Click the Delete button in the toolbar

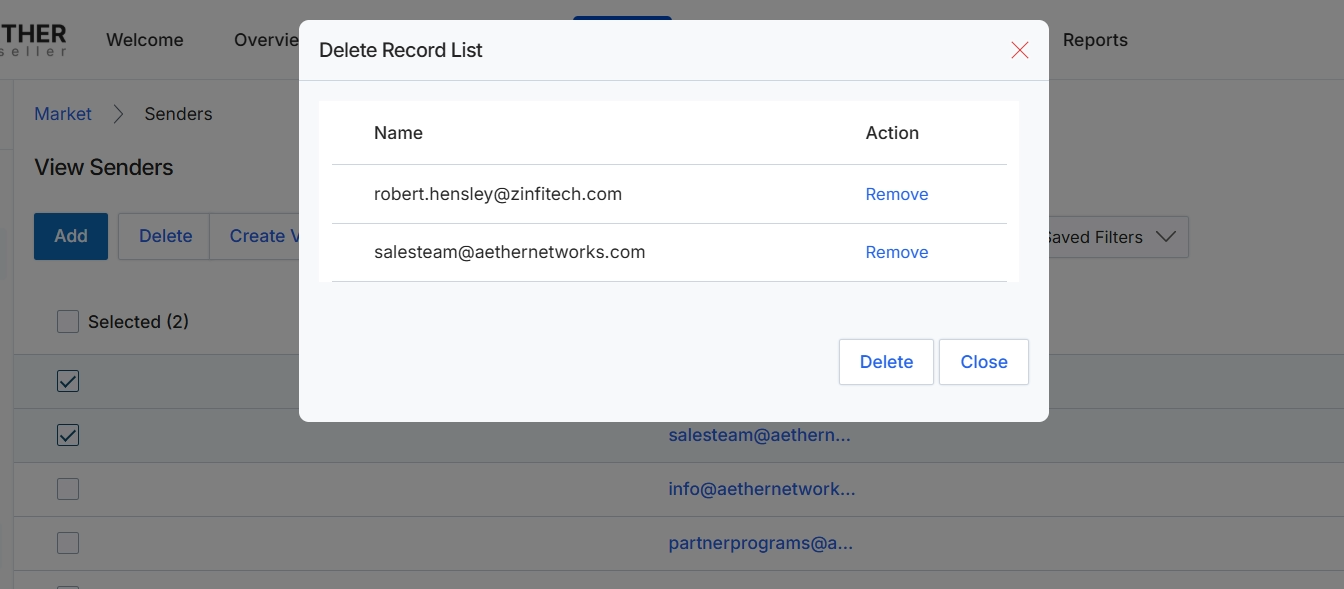165,236
